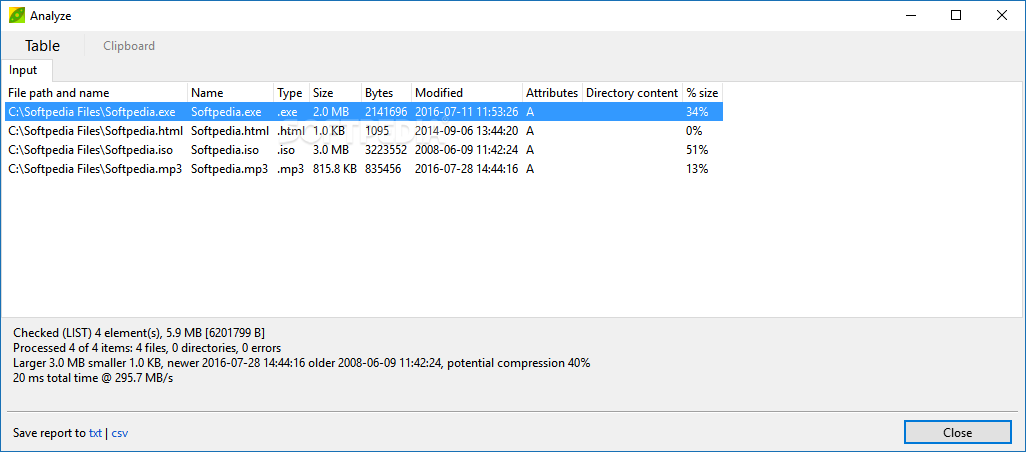
Task: Click the 2.0 MB size cell
Action: (x=331, y=112)
